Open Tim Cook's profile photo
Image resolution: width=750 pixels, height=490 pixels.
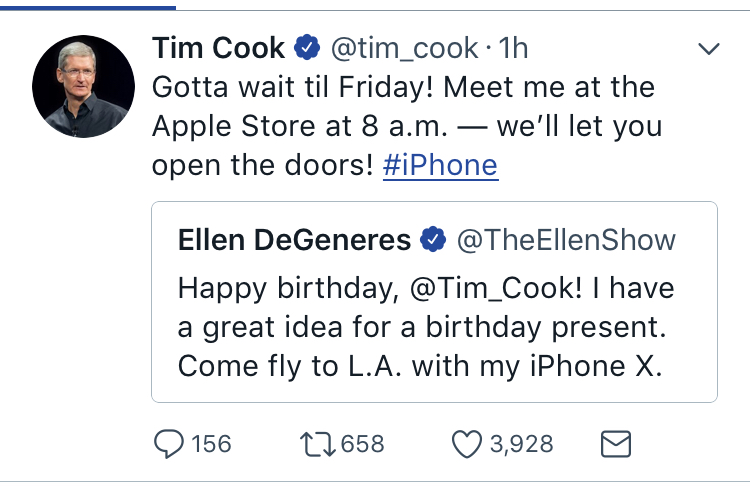pos(83,86)
